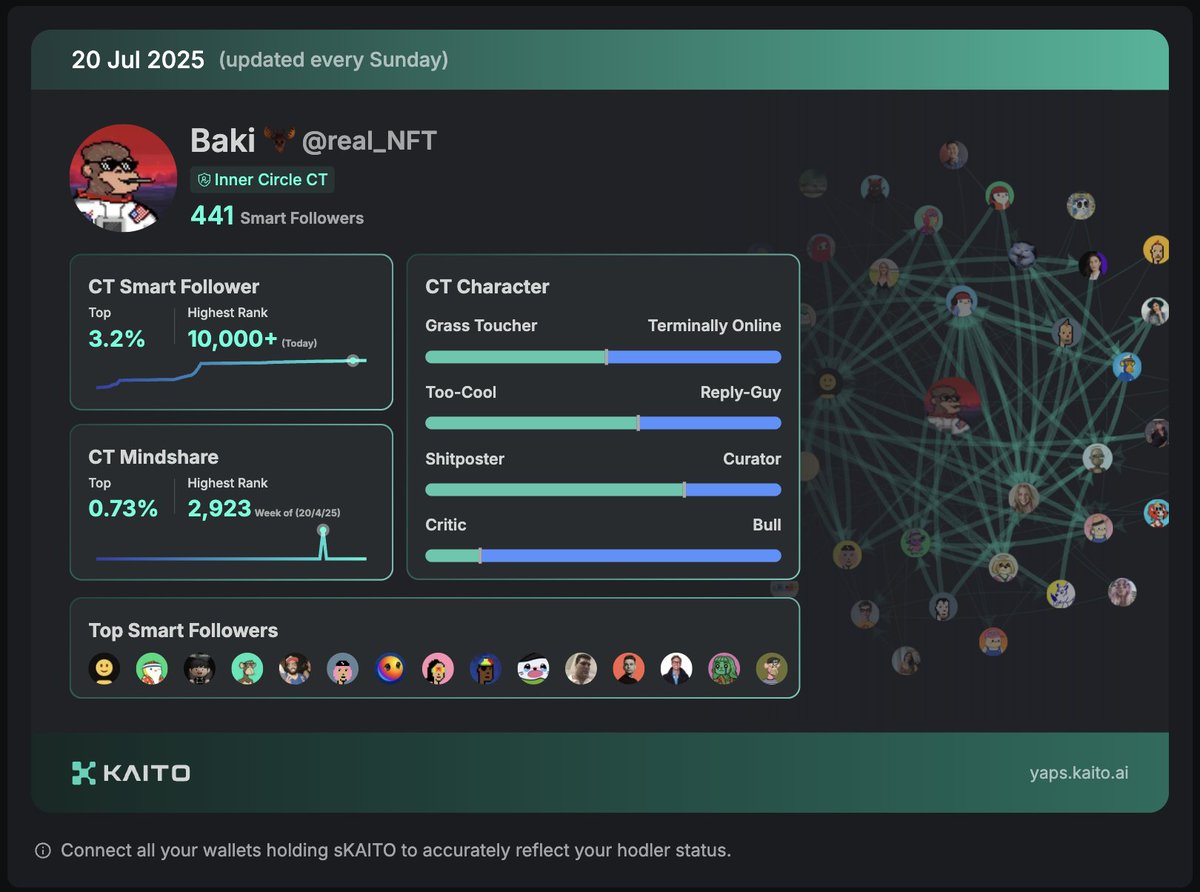Click the Inner Circle CT shield icon

pos(204,180)
